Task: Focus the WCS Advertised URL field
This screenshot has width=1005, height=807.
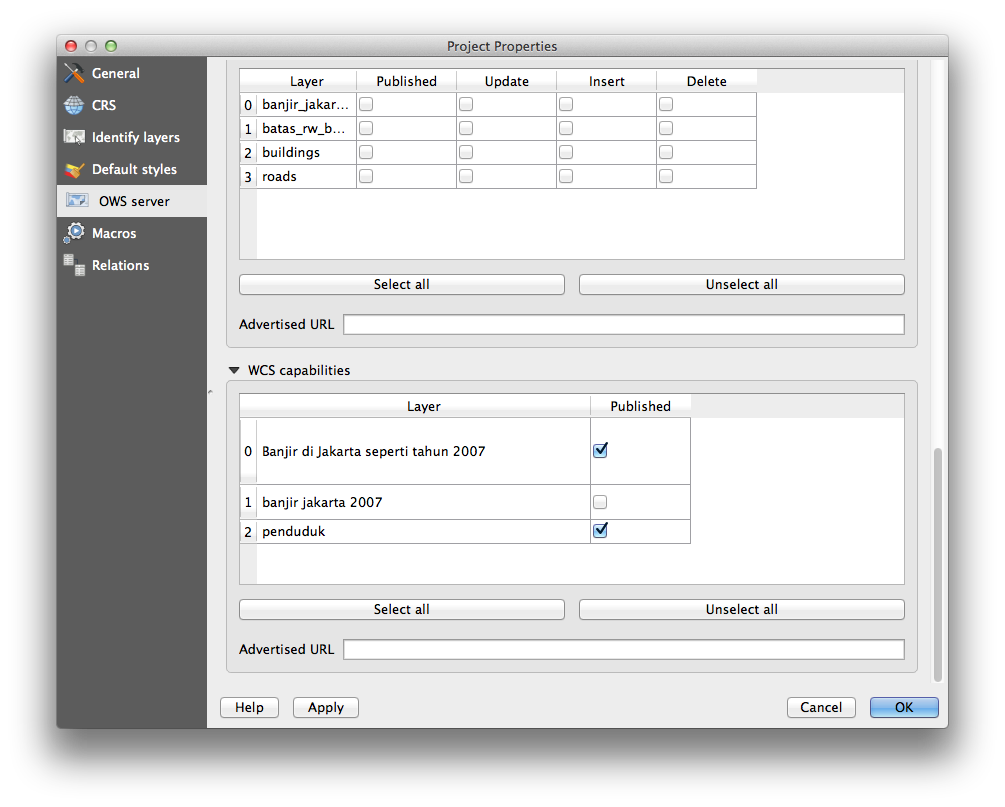Action: tap(623, 649)
